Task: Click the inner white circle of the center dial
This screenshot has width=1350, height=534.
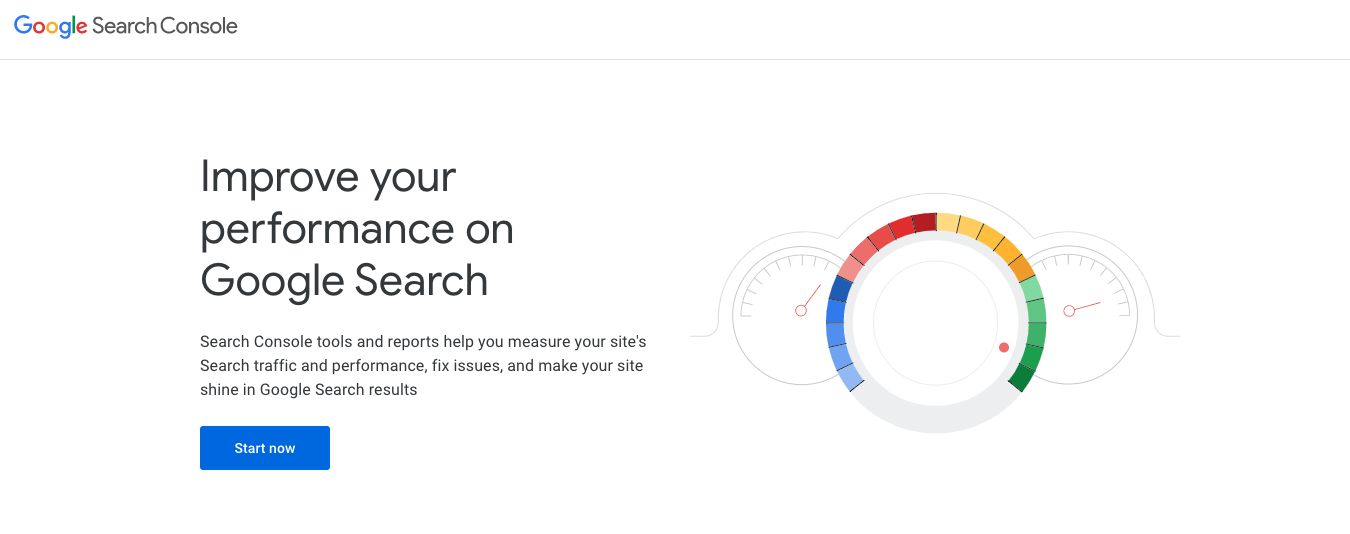Action: coord(935,322)
